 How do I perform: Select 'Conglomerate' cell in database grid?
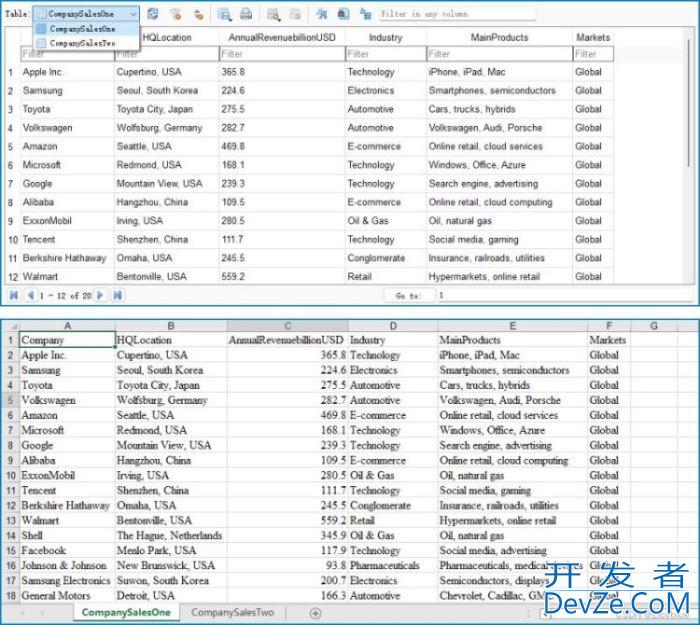coord(385,258)
